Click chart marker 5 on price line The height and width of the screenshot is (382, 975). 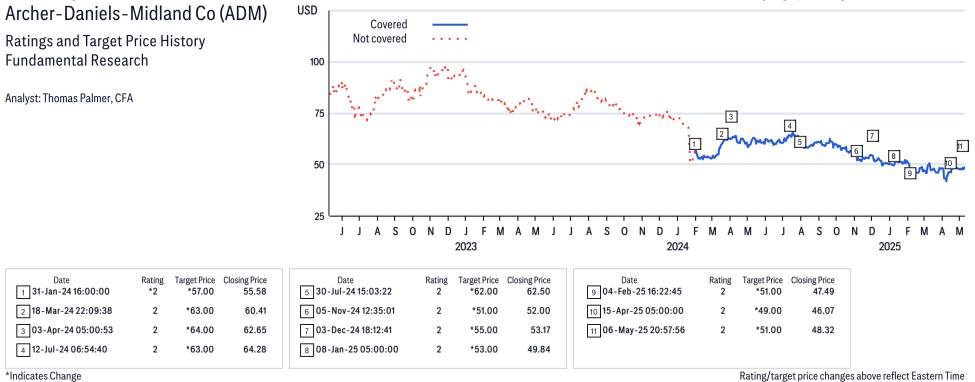click(x=800, y=141)
